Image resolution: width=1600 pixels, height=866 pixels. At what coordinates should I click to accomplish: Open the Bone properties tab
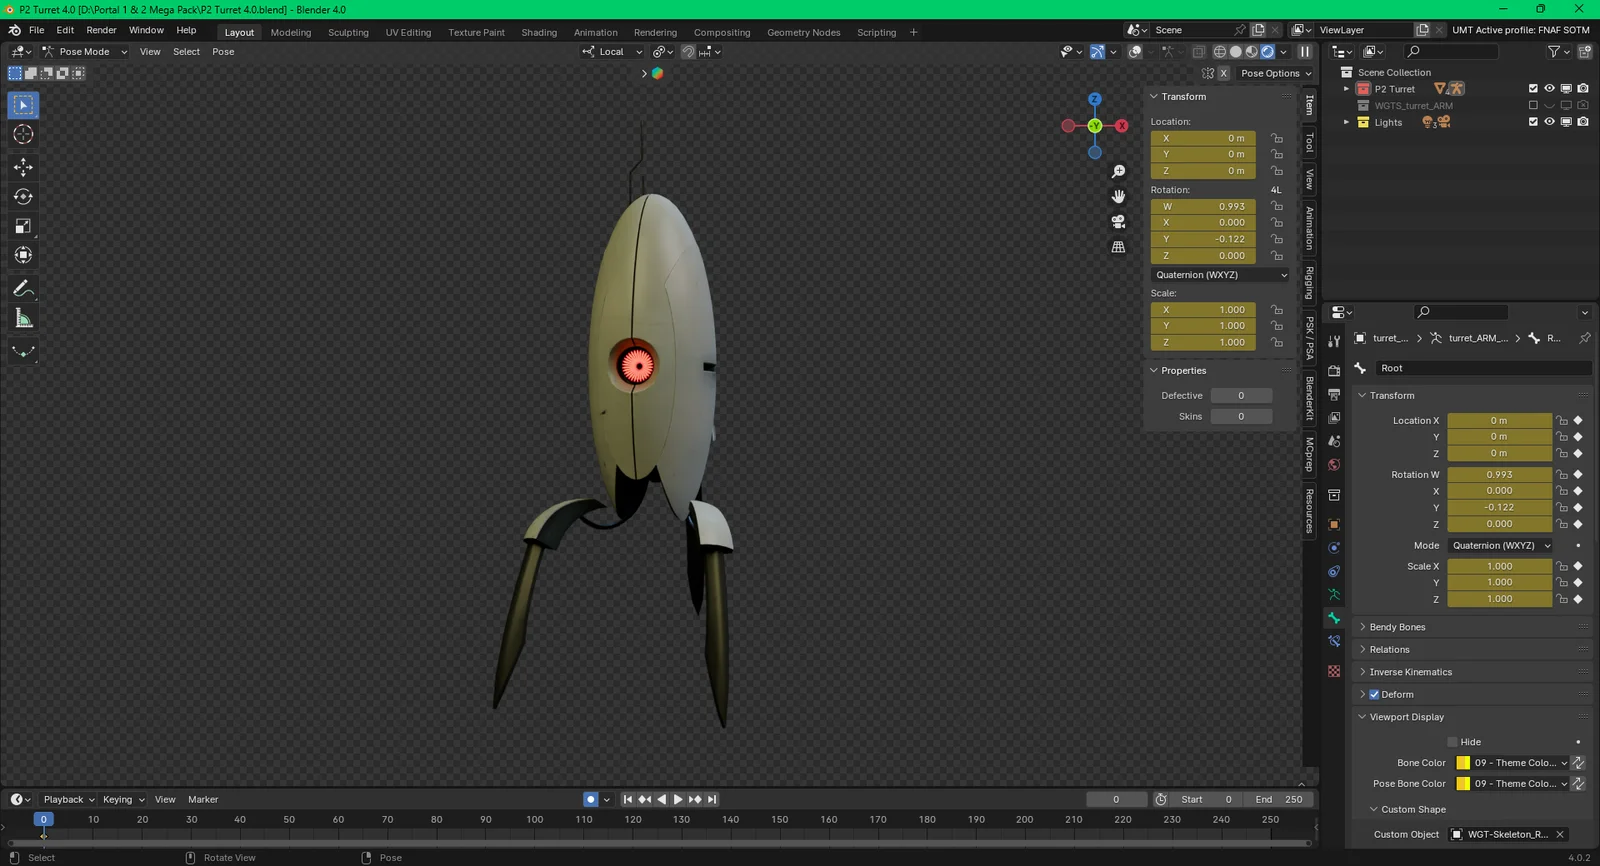pyautogui.click(x=1334, y=618)
